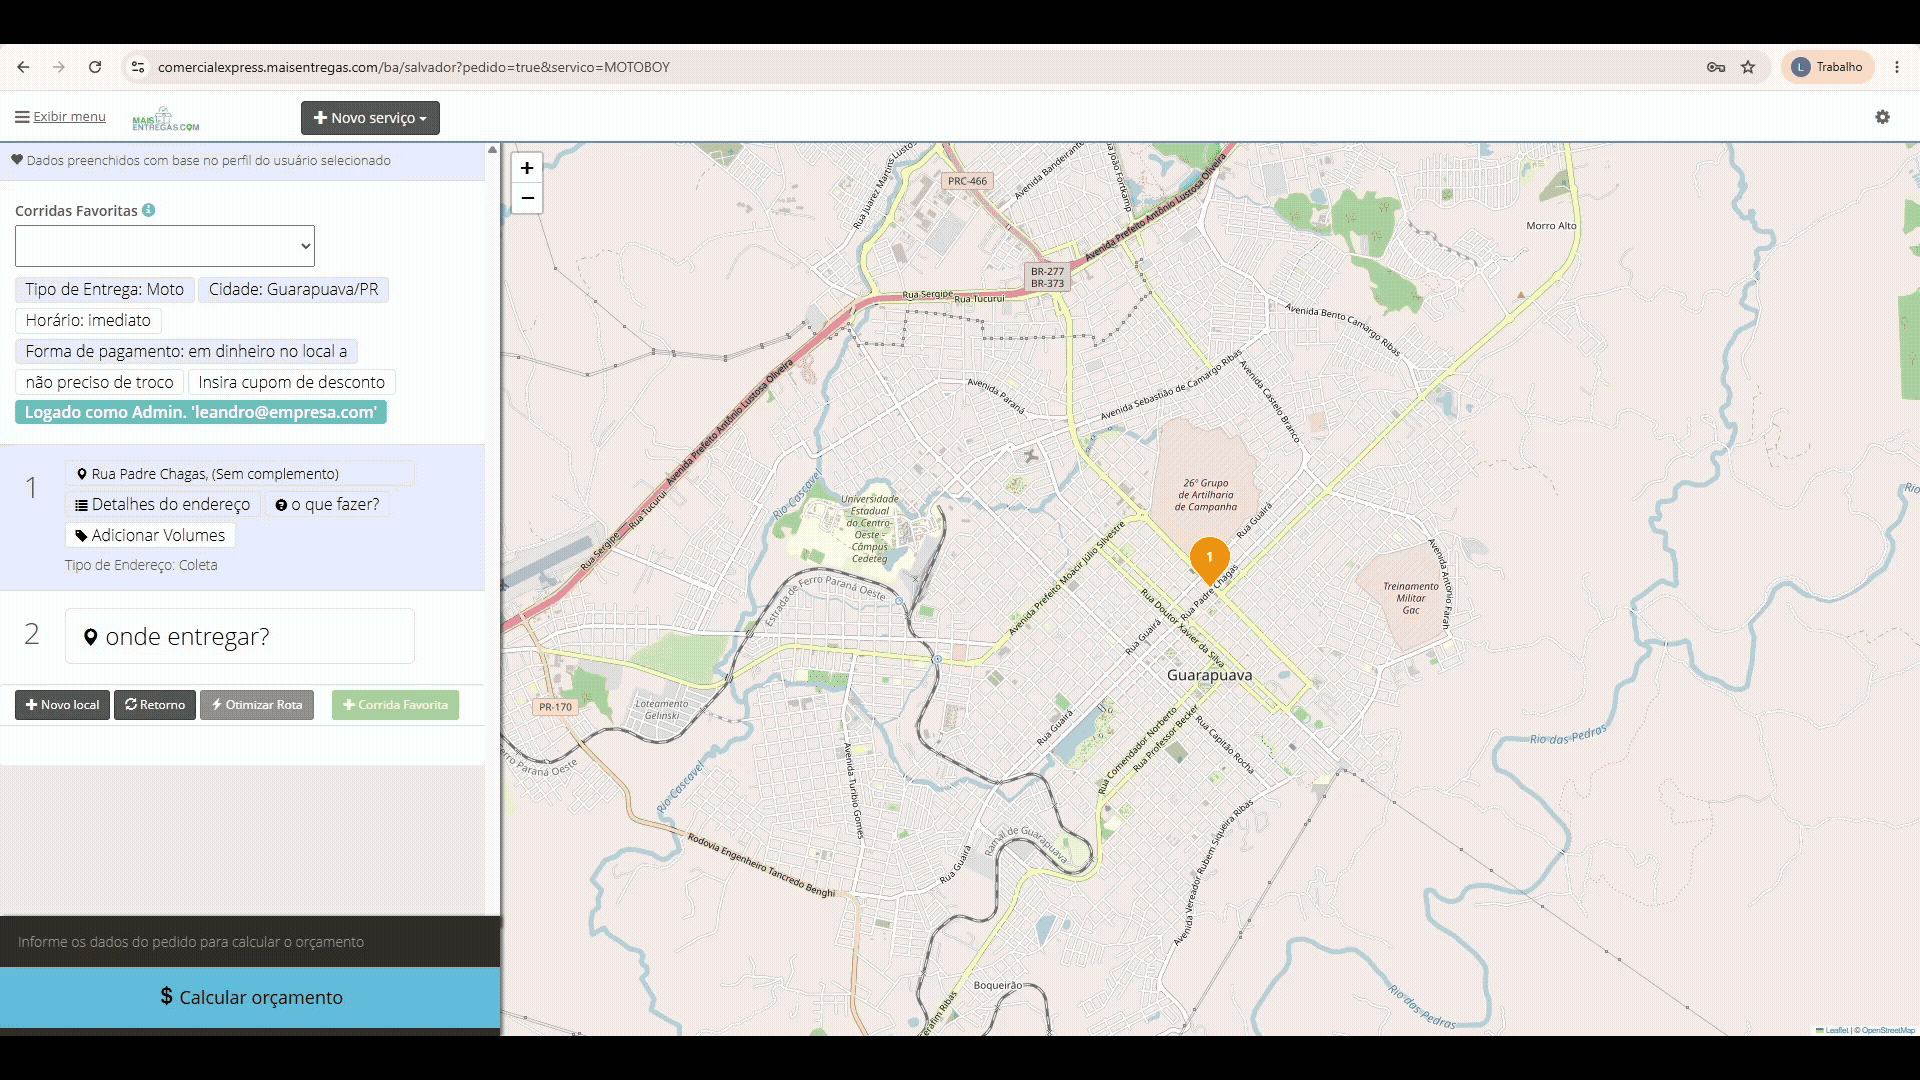Open the Exibir menu hamburger link
The height and width of the screenshot is (1080, 1920).
[x=60, y=117]
